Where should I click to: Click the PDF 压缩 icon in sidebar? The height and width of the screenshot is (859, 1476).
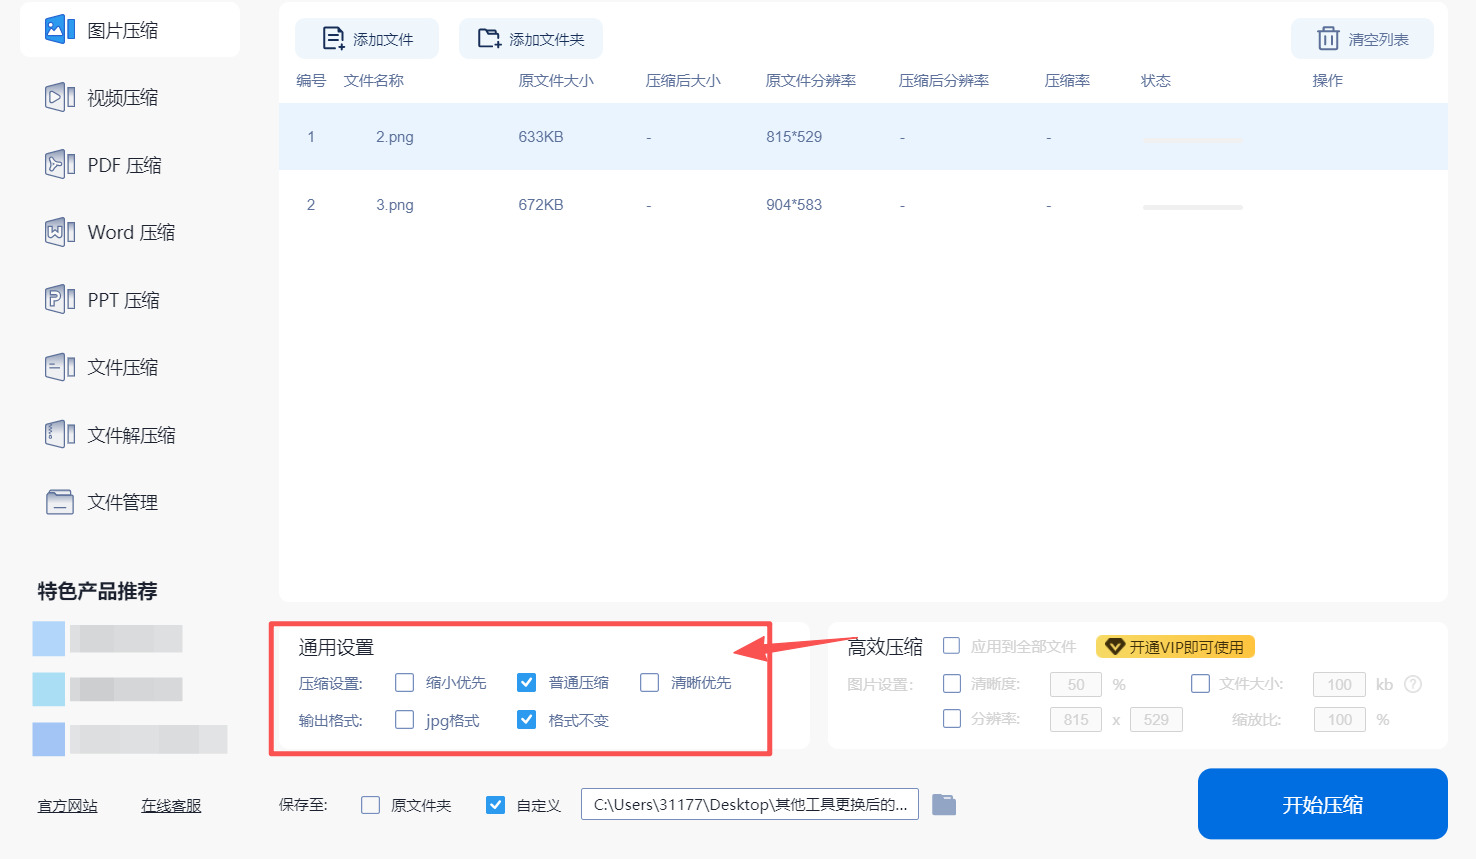coord(60,165)
